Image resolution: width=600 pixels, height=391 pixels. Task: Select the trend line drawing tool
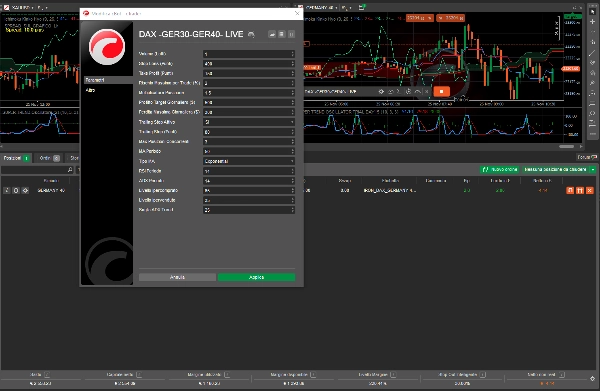[x=593, y=52]
